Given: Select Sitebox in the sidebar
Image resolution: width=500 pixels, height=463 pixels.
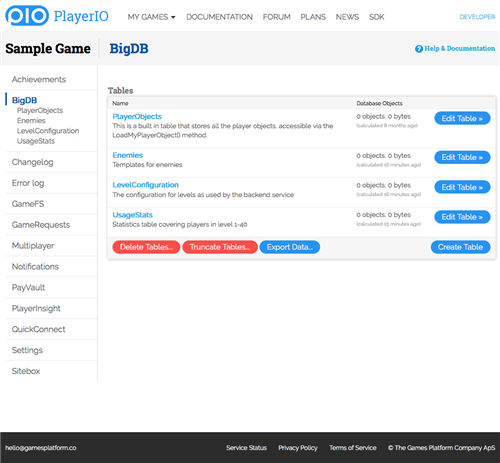Looking at the screenshot, I should [26, 371].
